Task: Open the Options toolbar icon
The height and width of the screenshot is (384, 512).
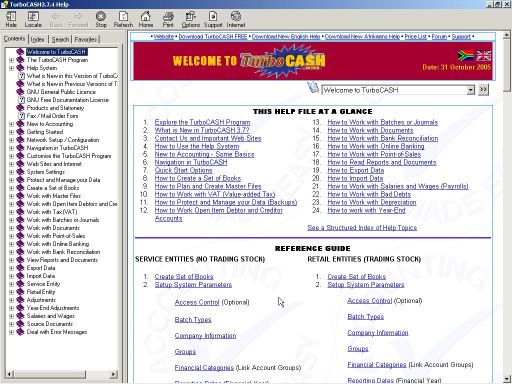Action: click(x=191, y=20)
